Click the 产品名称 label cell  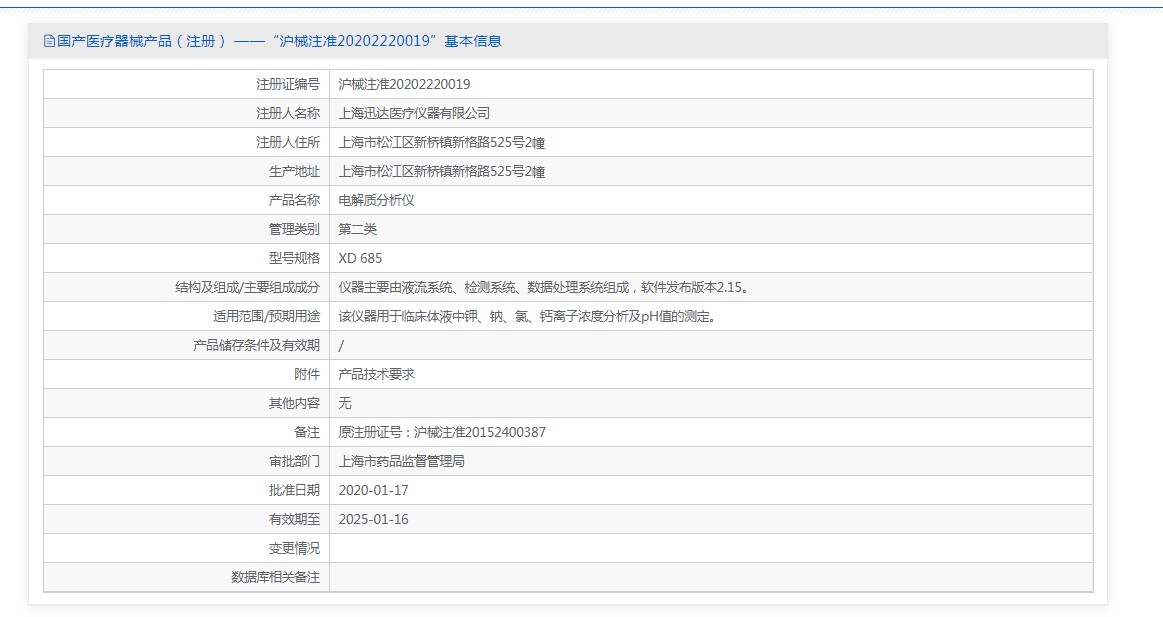[x=187, y=200]
